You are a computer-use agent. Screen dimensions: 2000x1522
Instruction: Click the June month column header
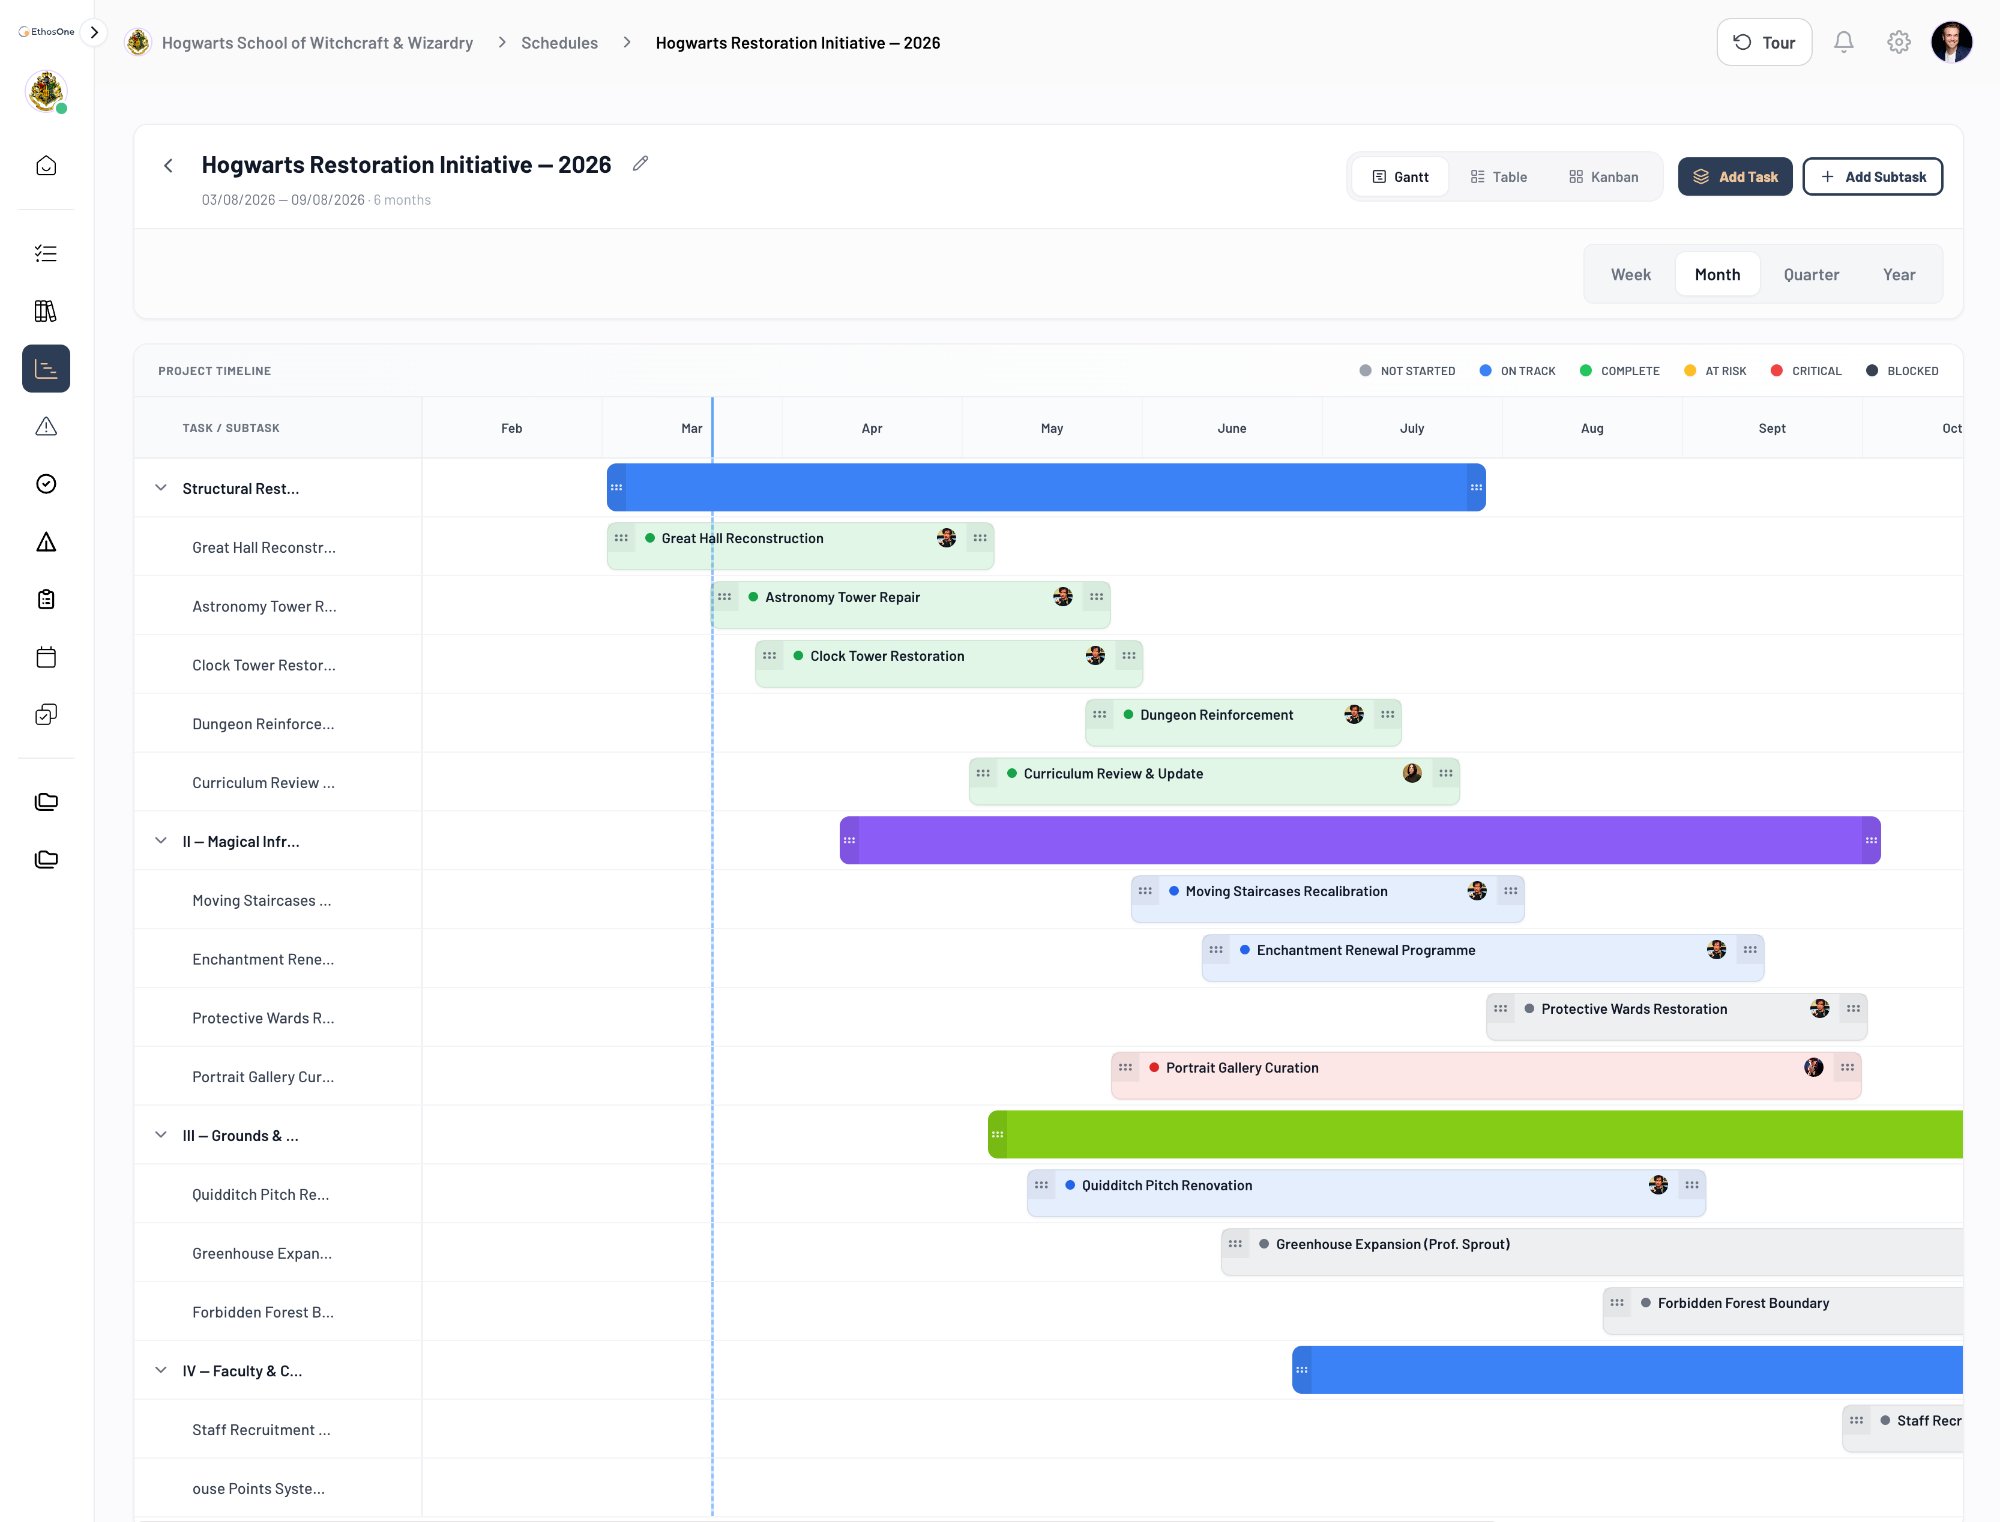click(1232, 428)
